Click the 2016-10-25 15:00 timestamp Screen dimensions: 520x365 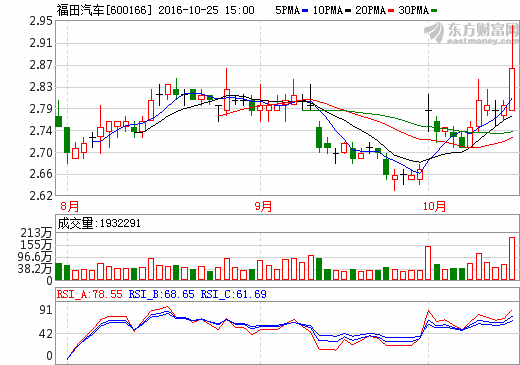pyautogui.click(x=206, y=10)
